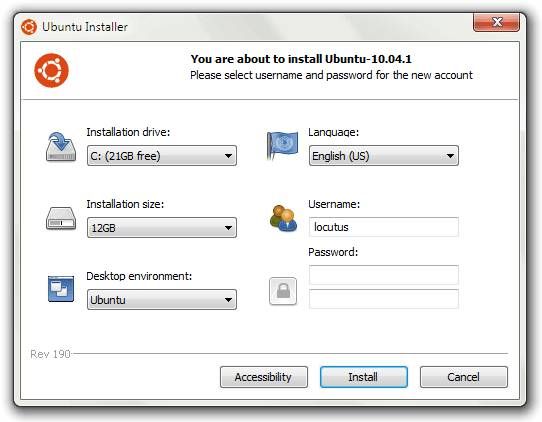Click the Rev 190 version label
Image resolution: width=542 pixels, height=422 pixels.
(x=50, y=354)
